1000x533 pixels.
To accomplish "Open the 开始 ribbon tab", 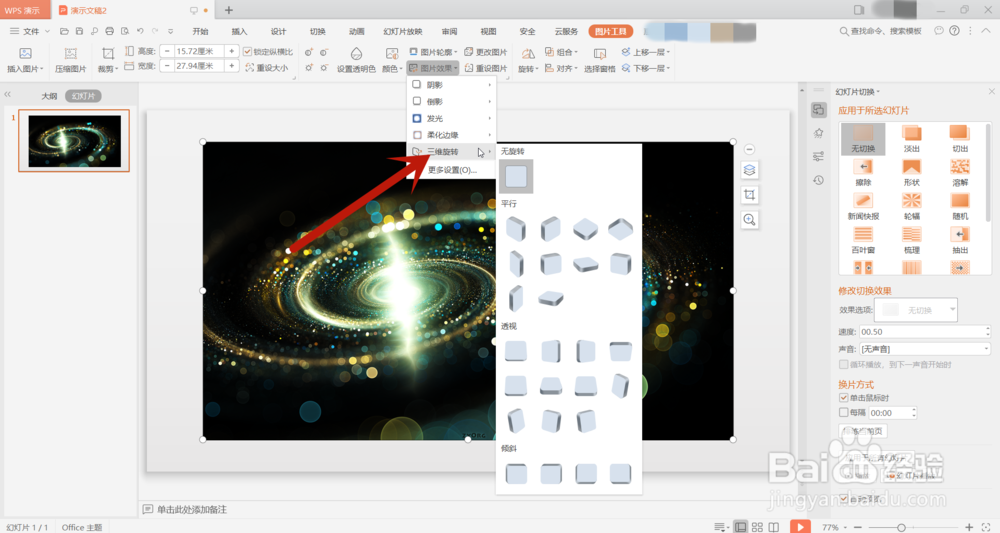I will pyautogui.click(x=200, y=31).
